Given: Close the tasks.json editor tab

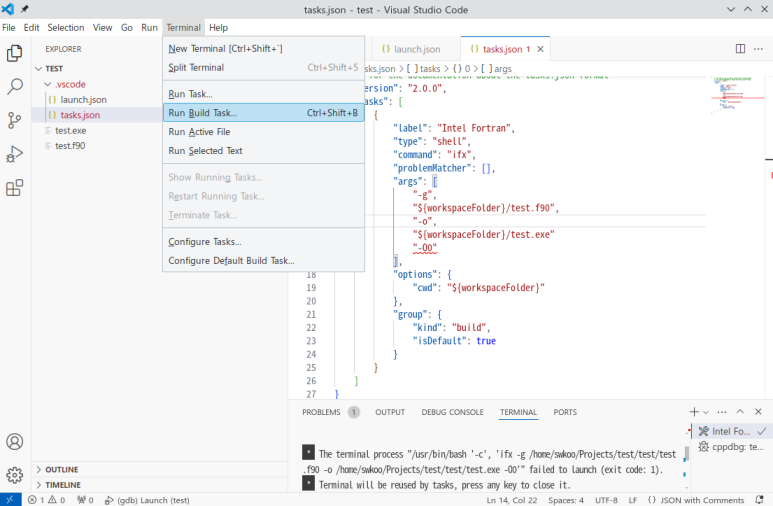Looking at the screenshot, I should pos(540,49).
